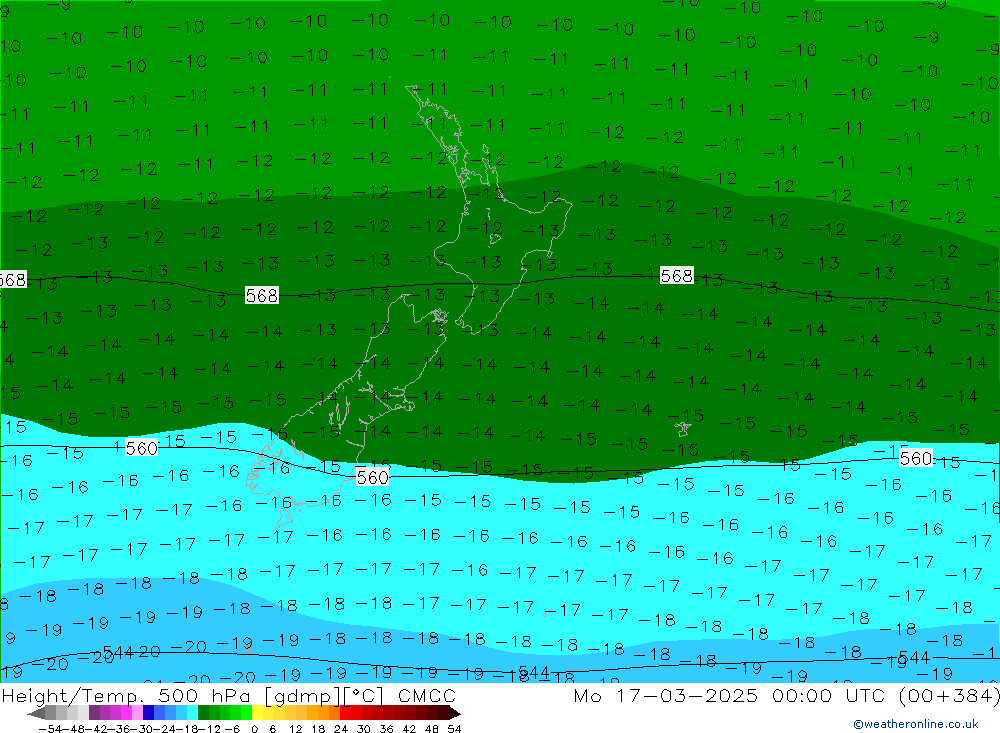Click the chart title 'Height/Temp. 500 hPa'
Screen dimensions: 1000x733
point(128,695)
